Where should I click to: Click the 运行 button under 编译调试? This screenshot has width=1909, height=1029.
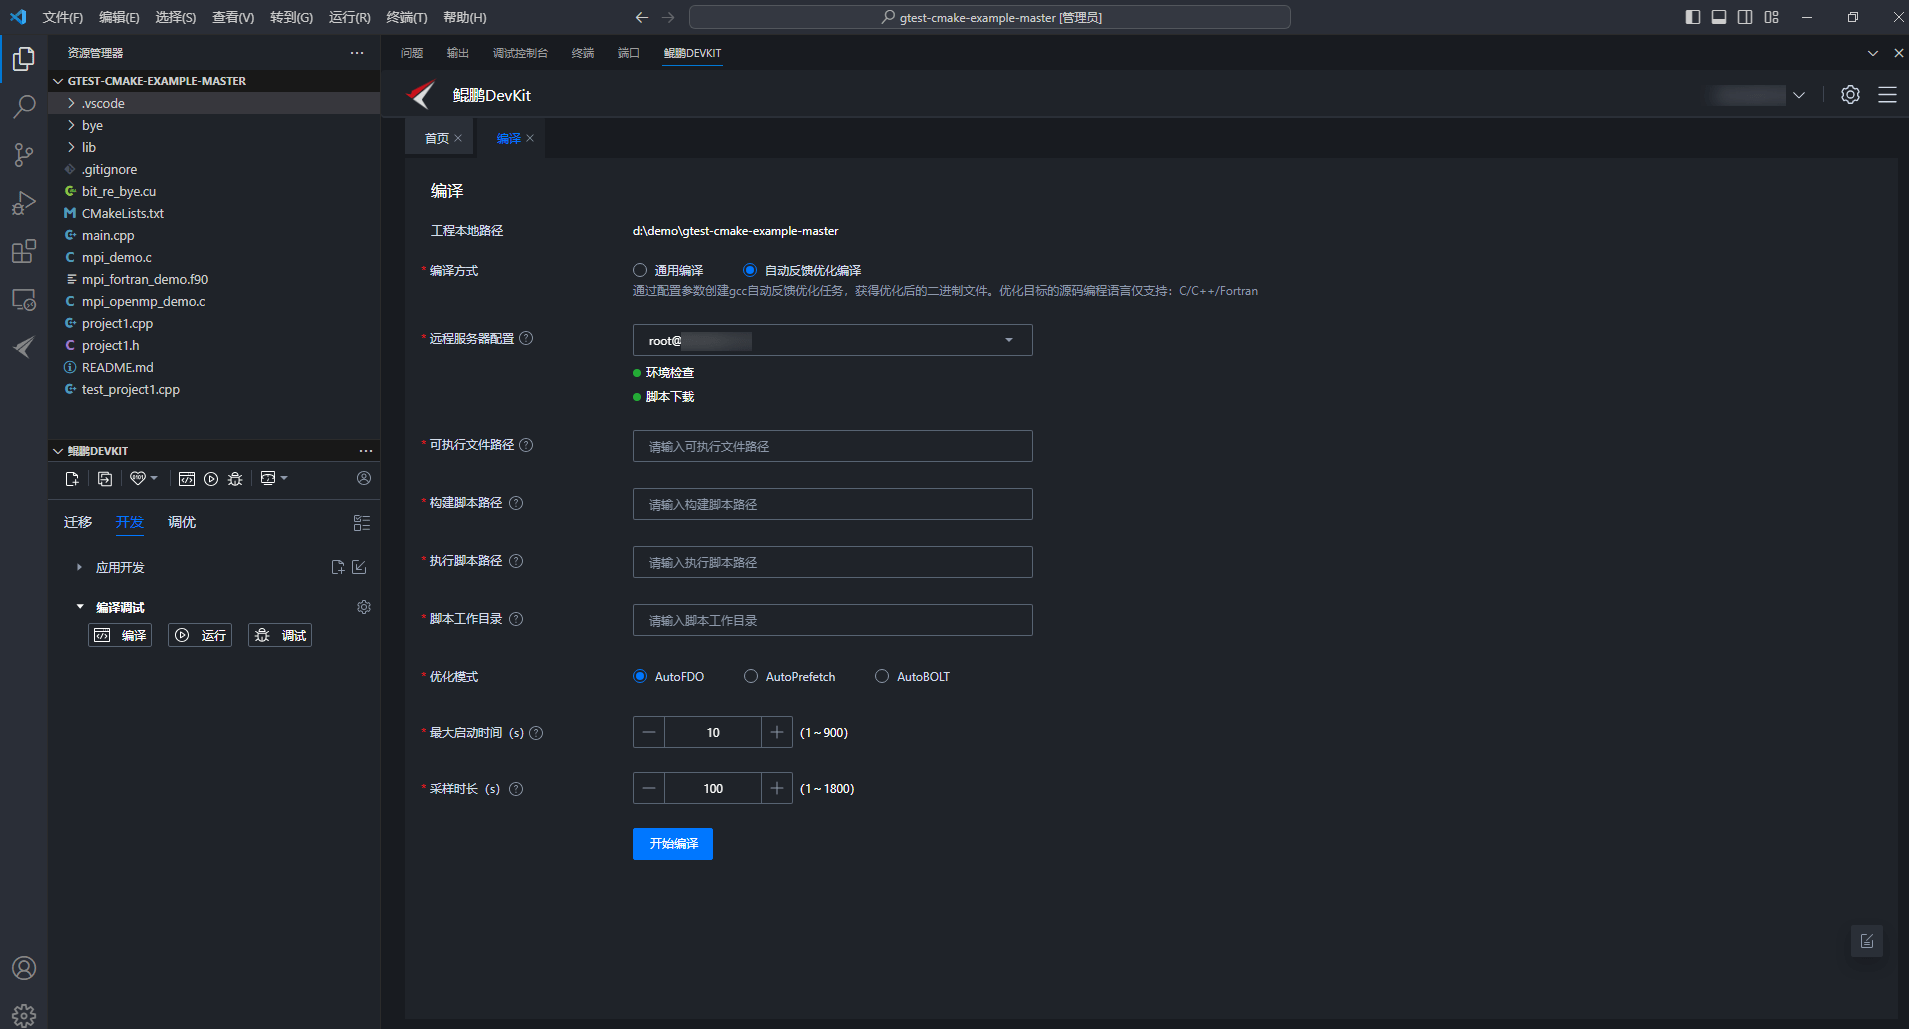click(x=200, y=635)
